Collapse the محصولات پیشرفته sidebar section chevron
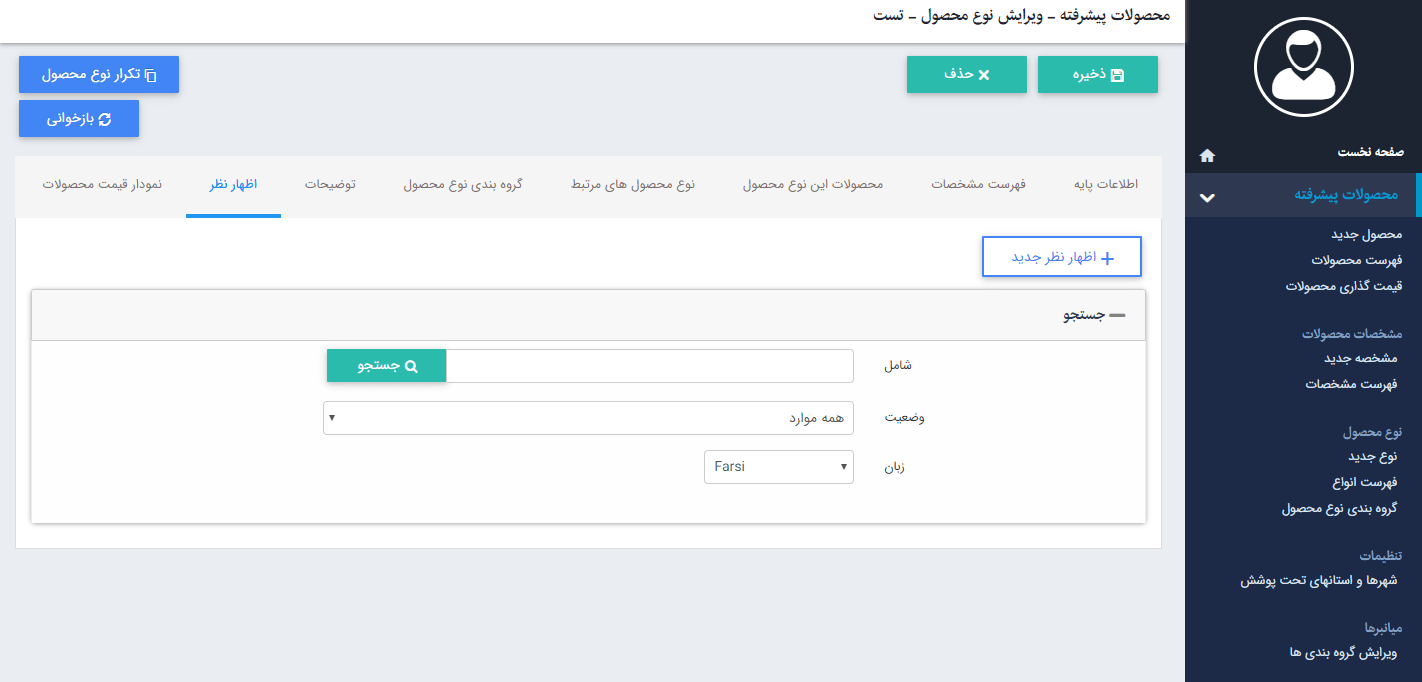Image resolution: width=1422 pixels, height=682 pixels. [1207, 197]
